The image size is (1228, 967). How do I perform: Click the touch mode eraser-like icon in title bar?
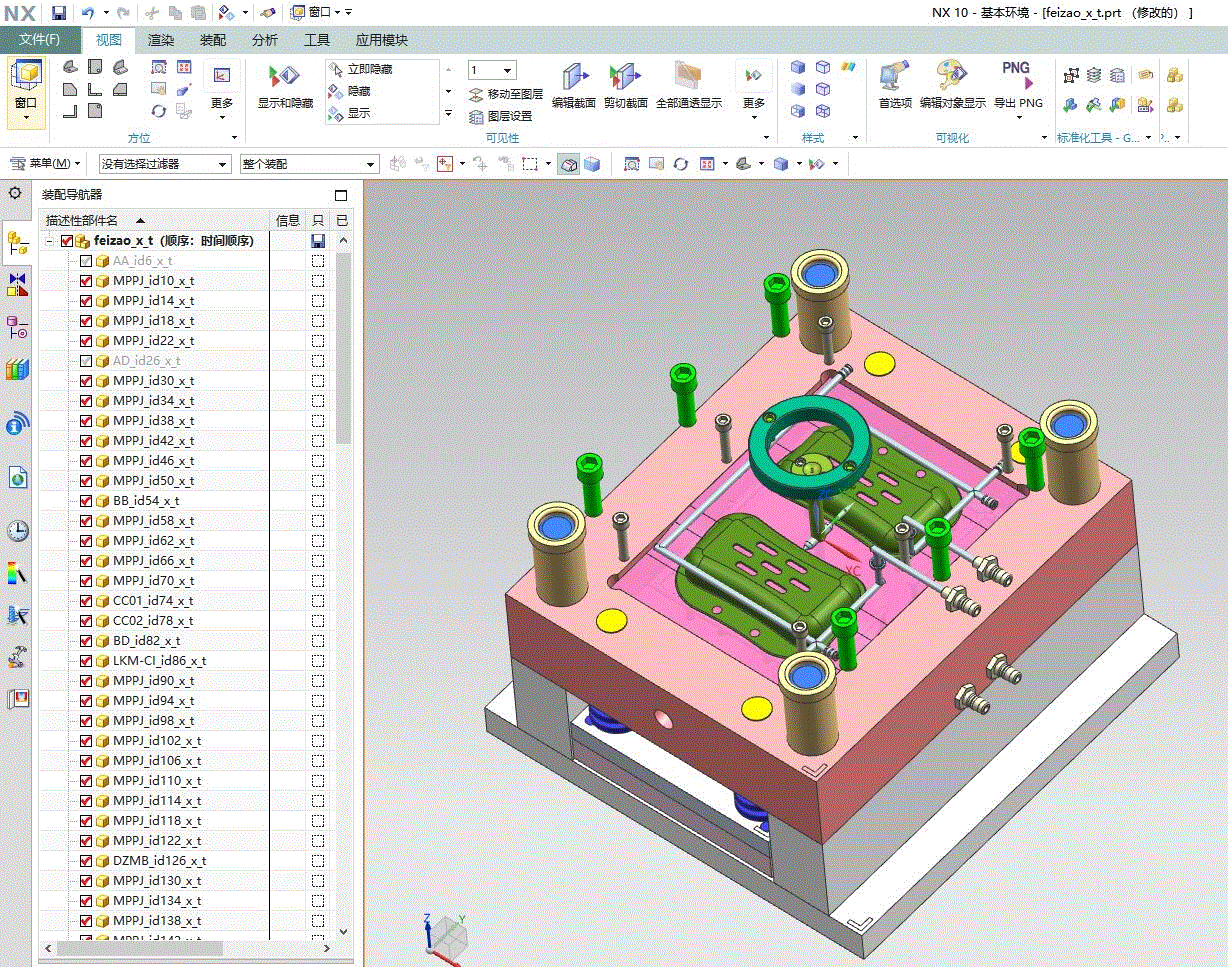[x=268, y=12]
